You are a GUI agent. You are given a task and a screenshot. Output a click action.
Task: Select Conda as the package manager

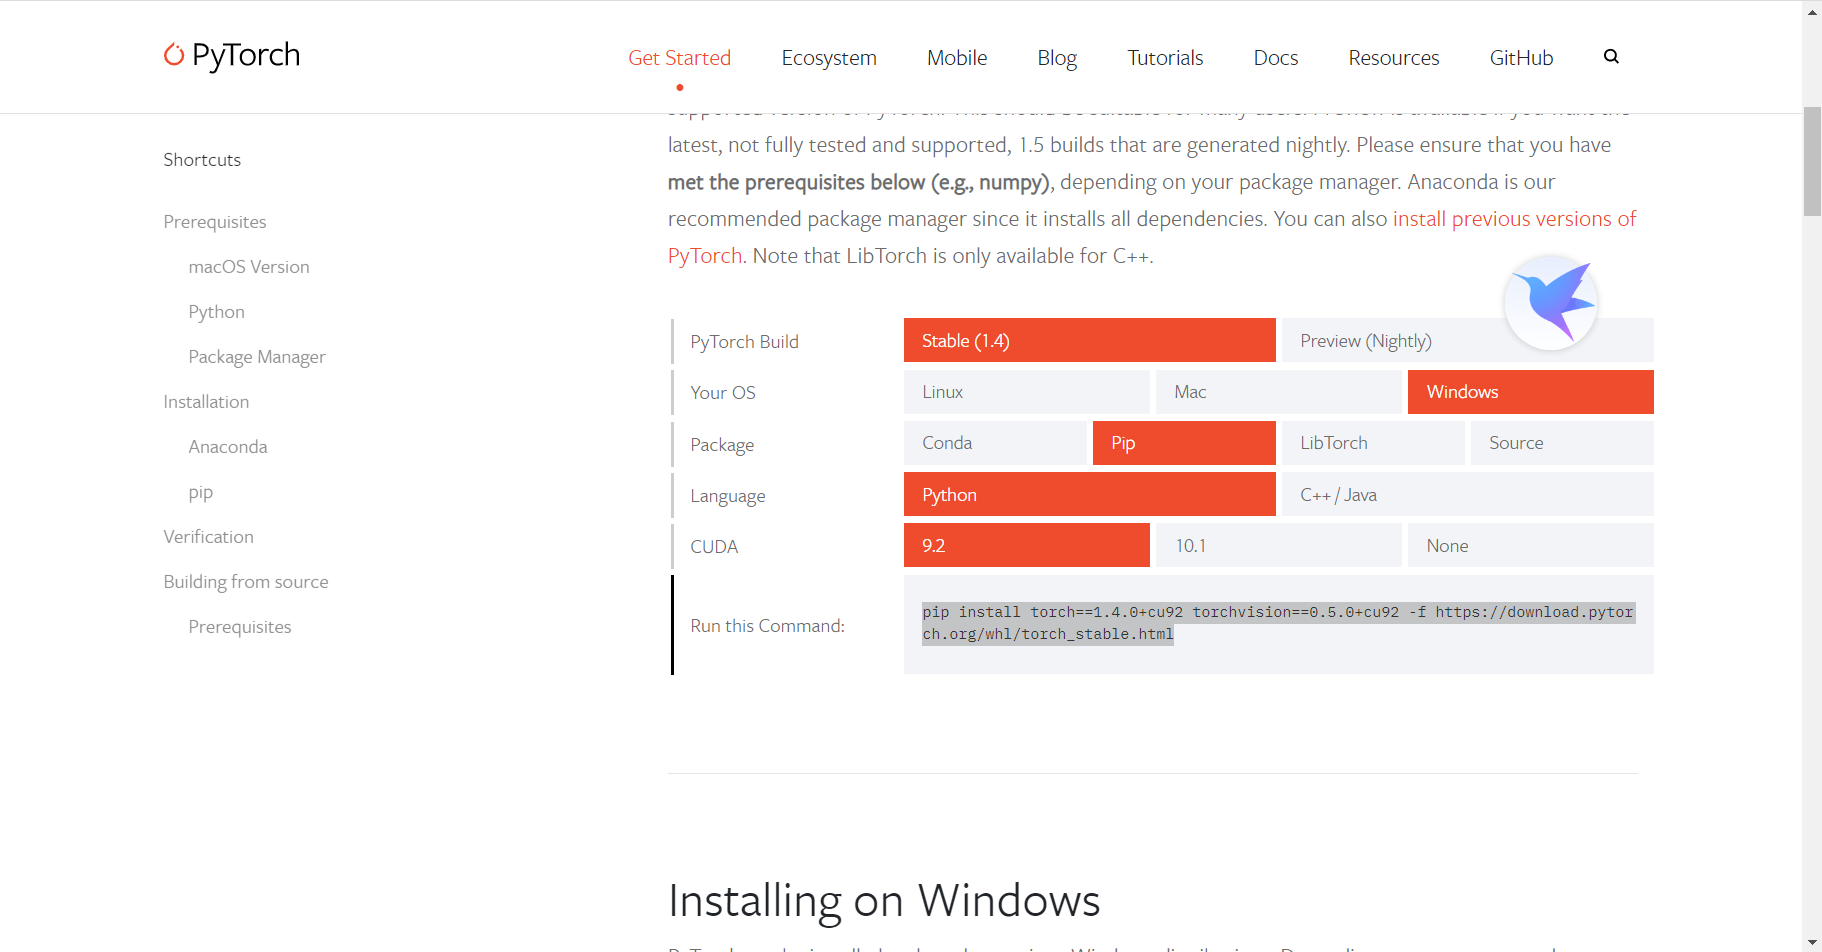tap(994, 442)
